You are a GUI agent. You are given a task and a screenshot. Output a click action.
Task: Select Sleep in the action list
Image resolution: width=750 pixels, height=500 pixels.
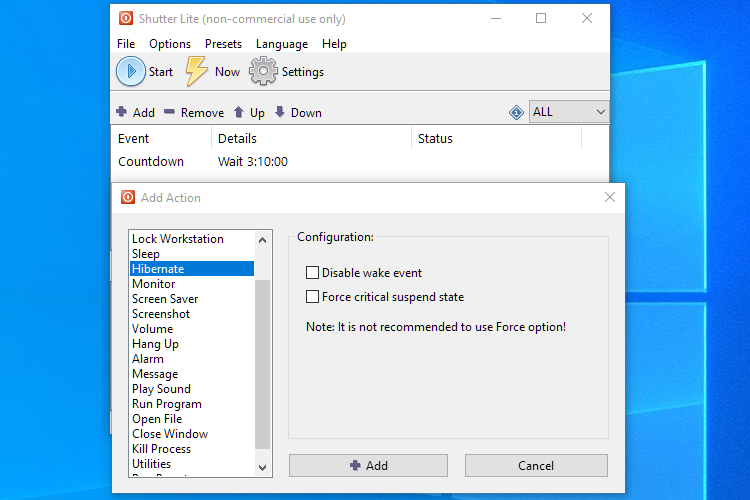[x=192, y=254]
